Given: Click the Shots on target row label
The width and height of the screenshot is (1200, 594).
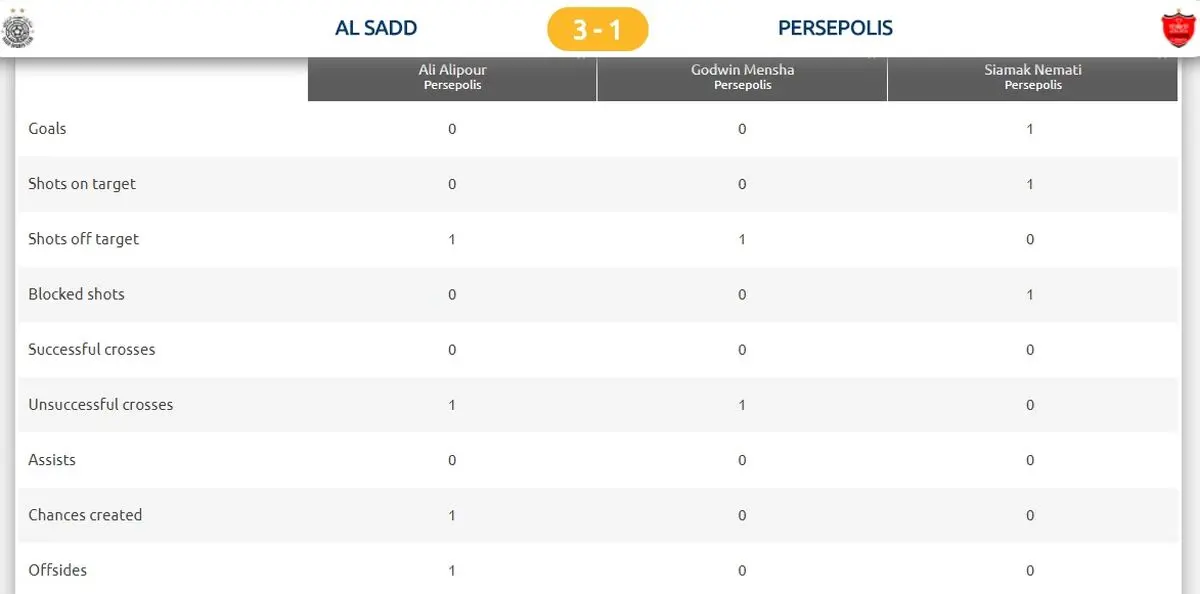Looking at the screenshot, I should click(82, 184).
